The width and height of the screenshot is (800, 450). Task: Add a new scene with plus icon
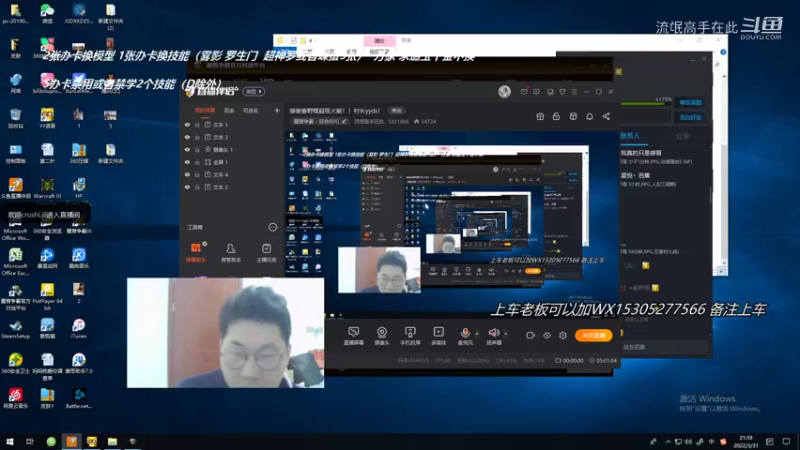pos(277,110)
